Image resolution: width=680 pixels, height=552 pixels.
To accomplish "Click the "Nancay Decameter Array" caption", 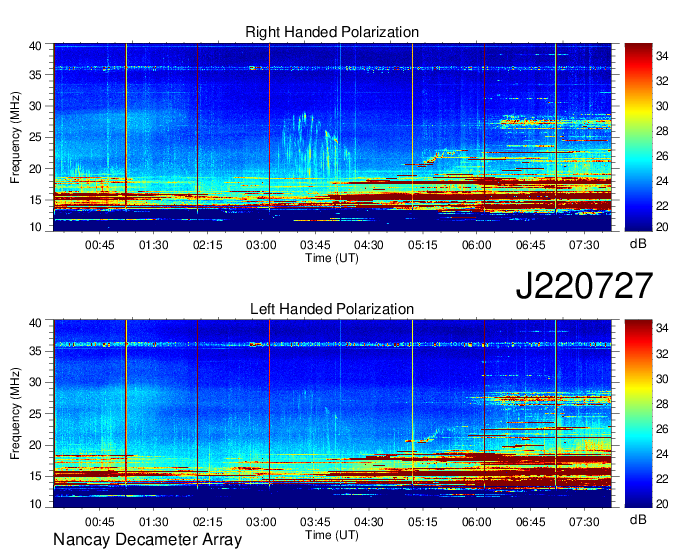I will [147, 539].
